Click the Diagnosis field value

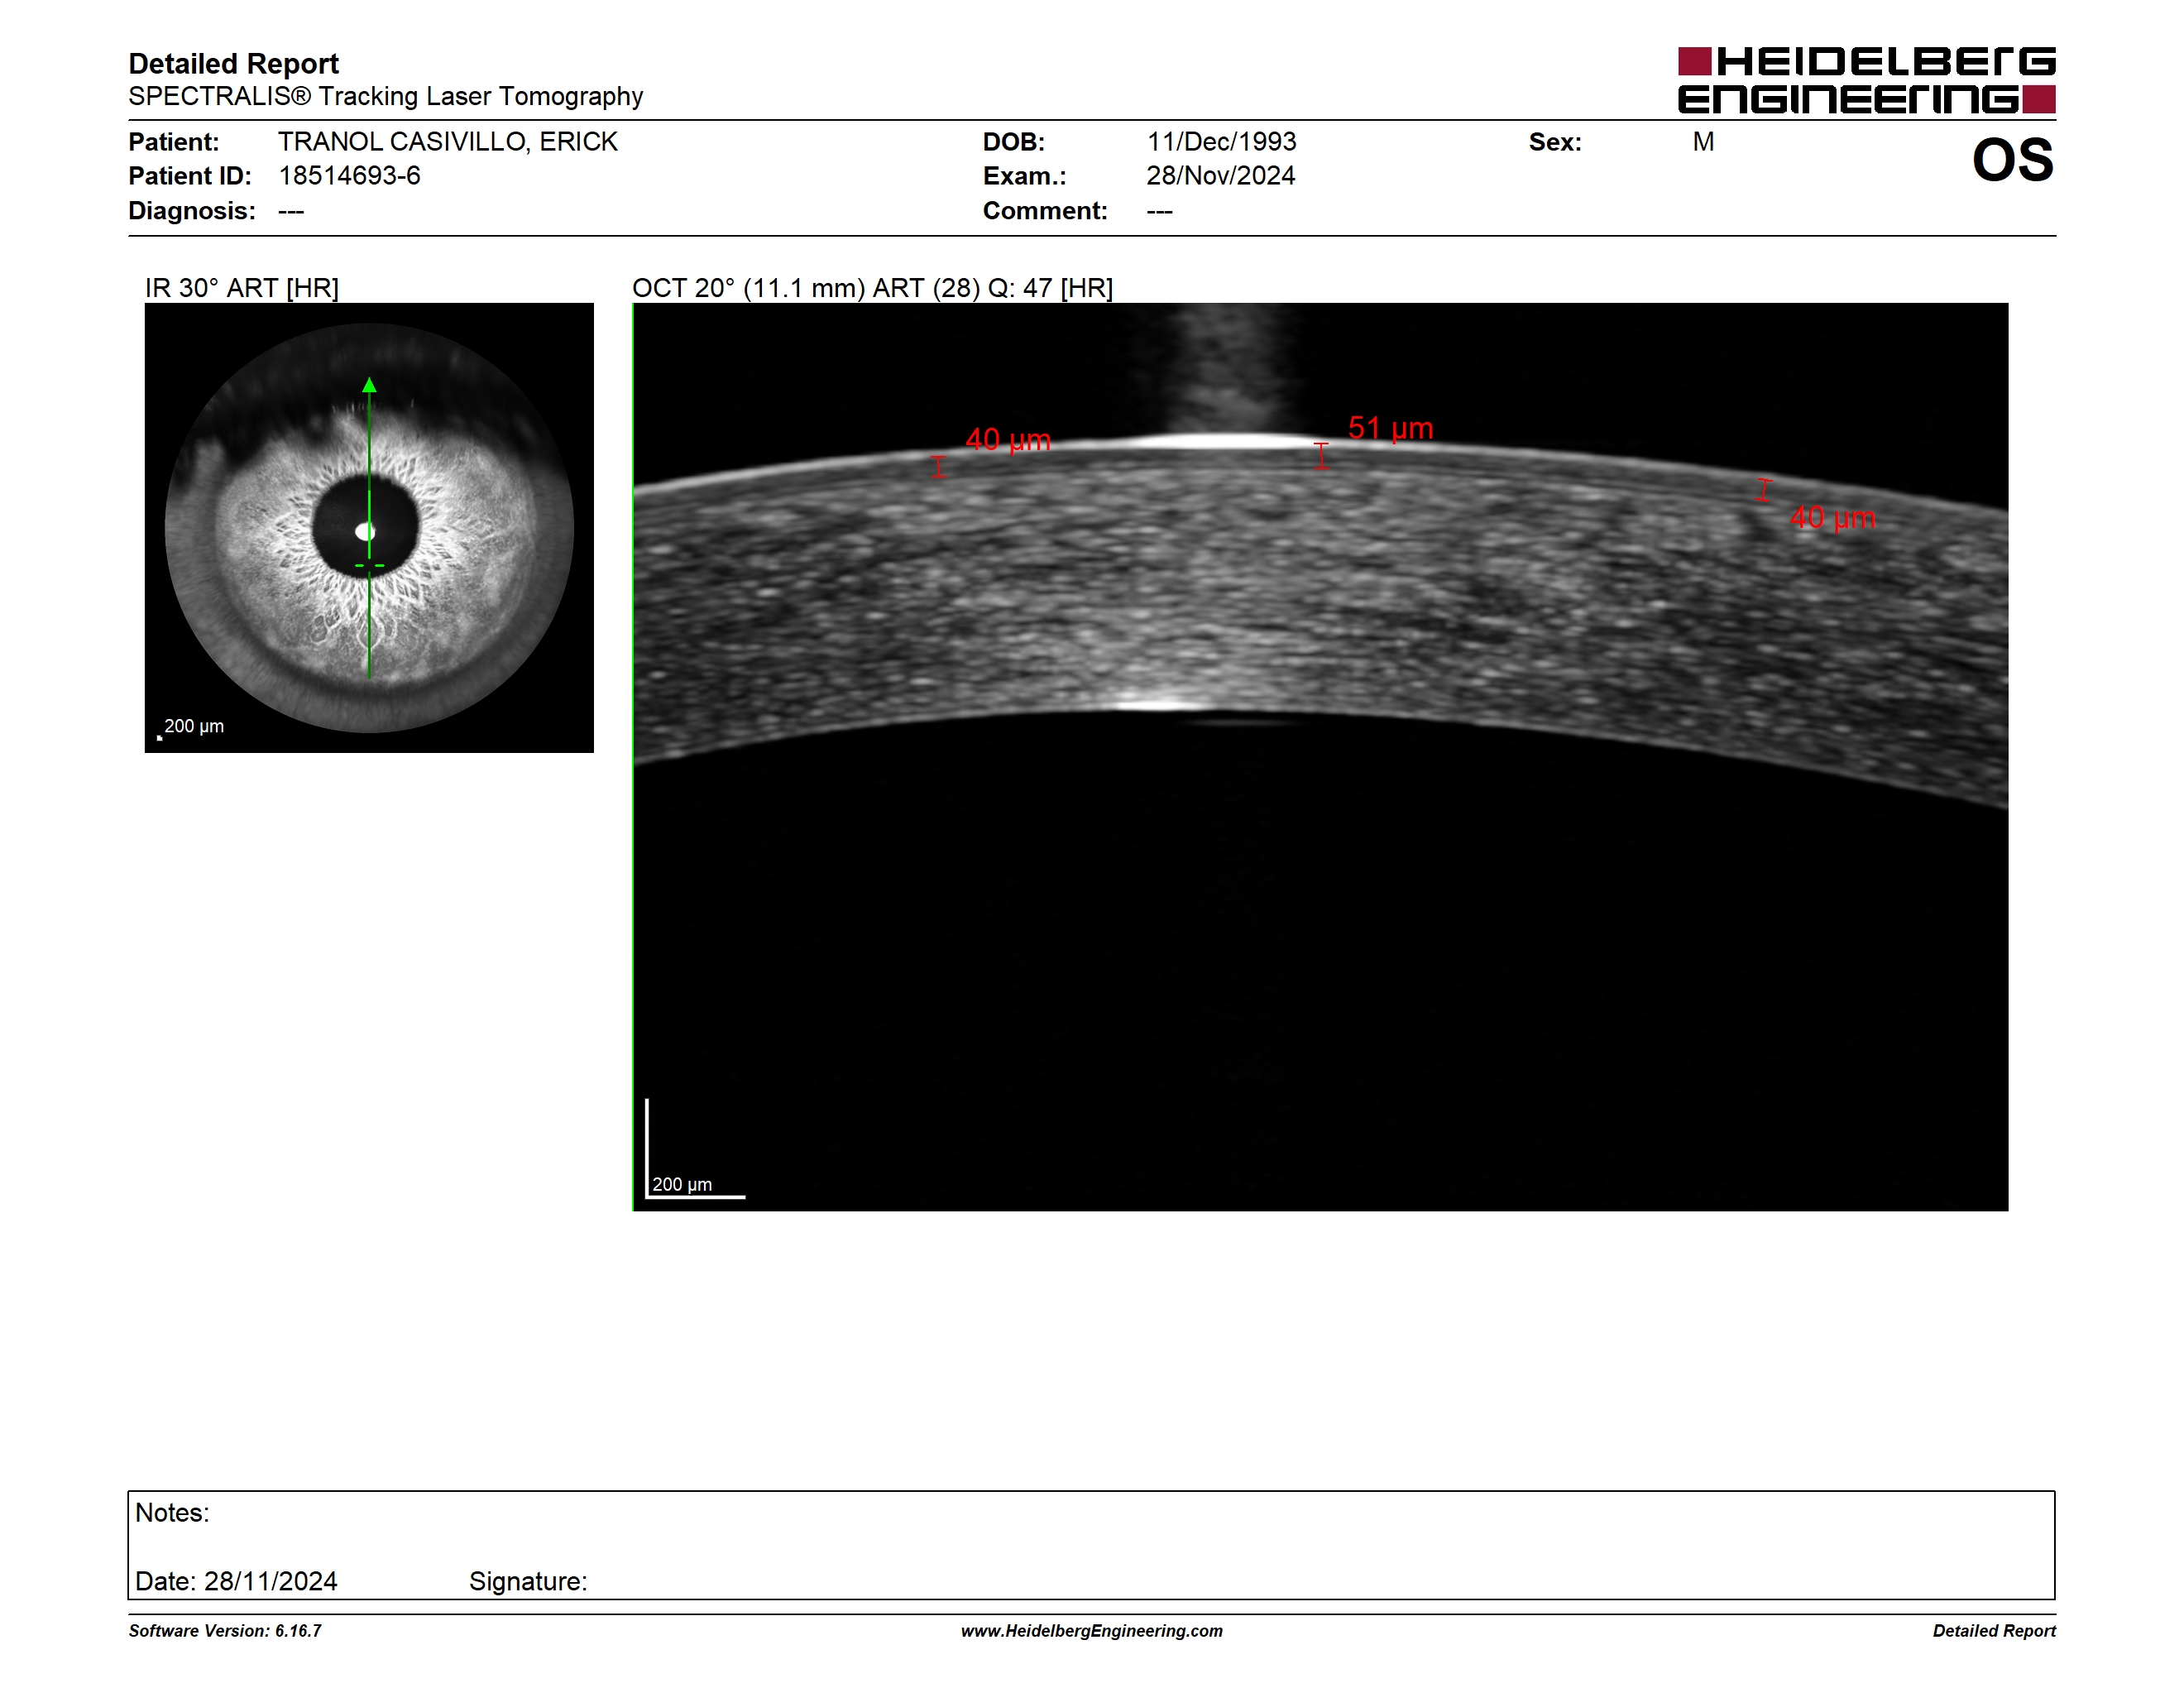click(291, 211)
